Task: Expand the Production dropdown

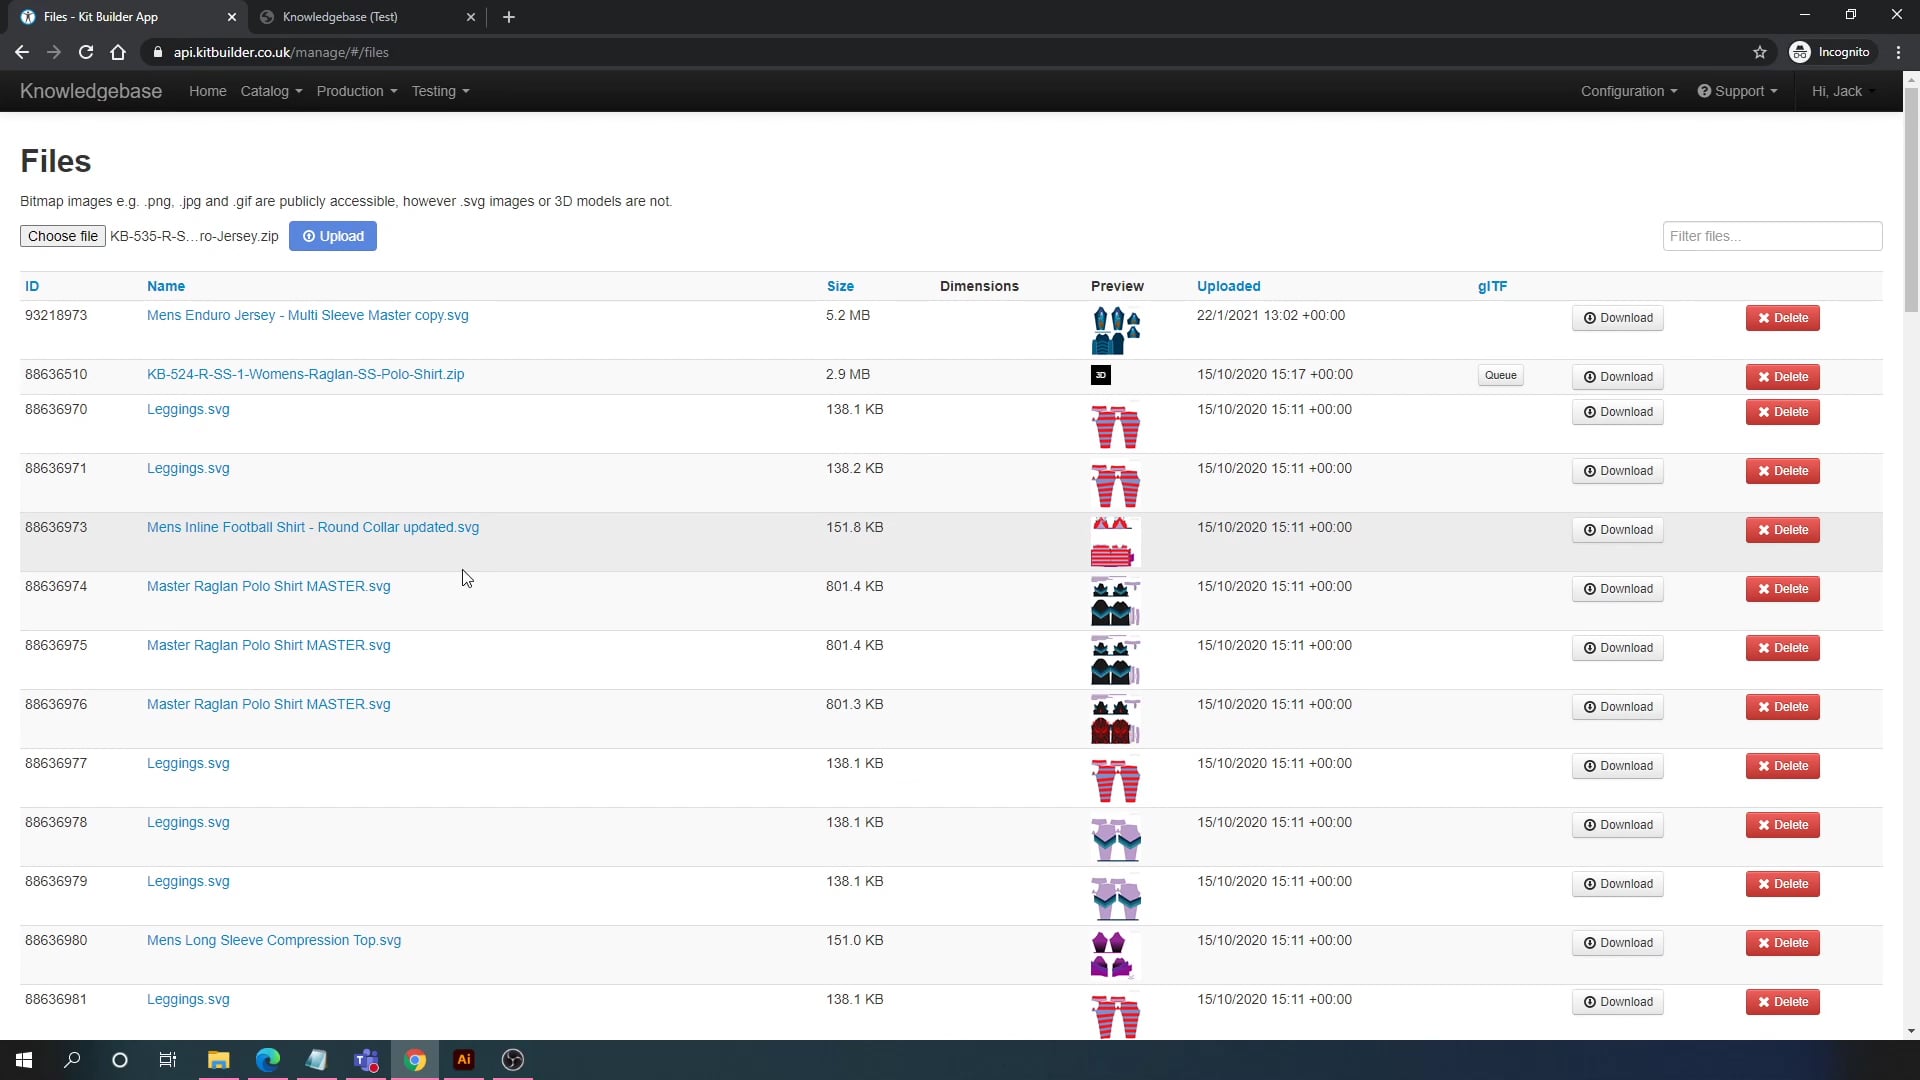Action: [357, 91]
